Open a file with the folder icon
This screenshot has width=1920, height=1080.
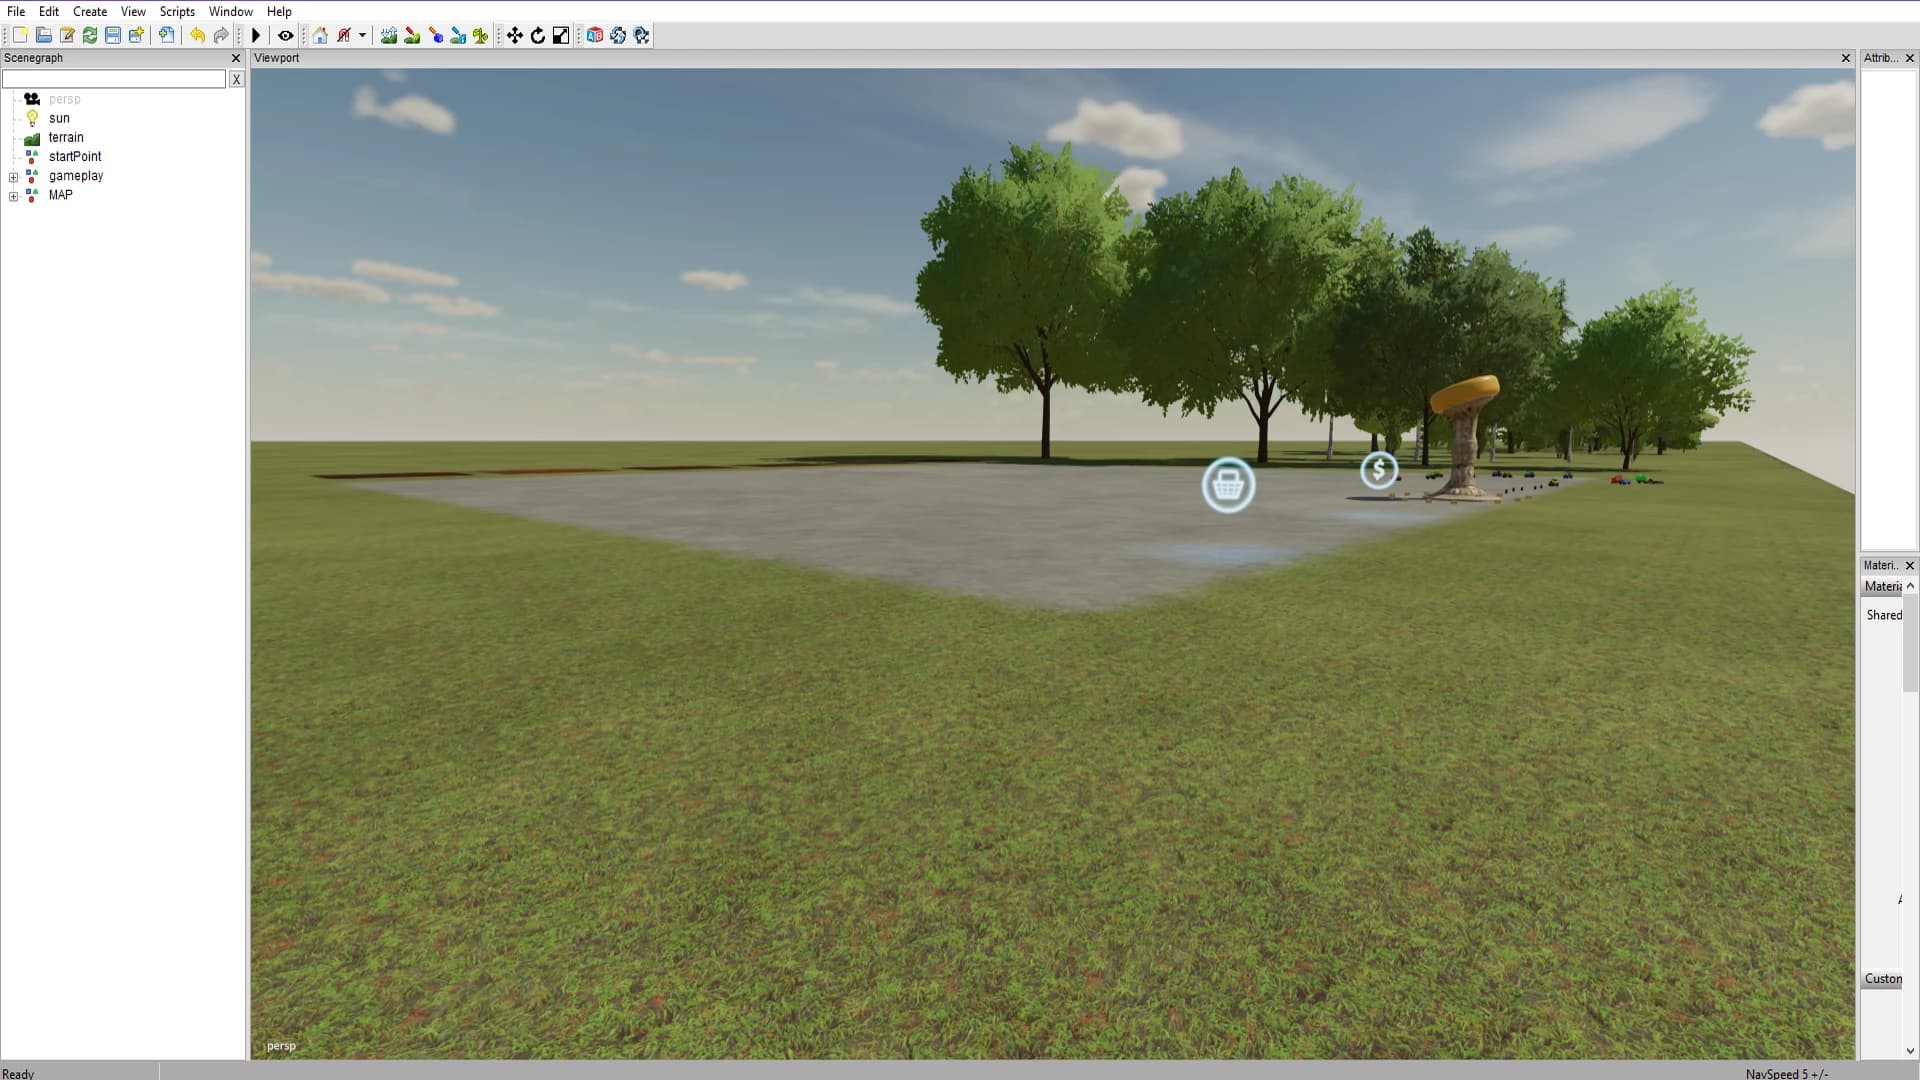pos(44,36)
